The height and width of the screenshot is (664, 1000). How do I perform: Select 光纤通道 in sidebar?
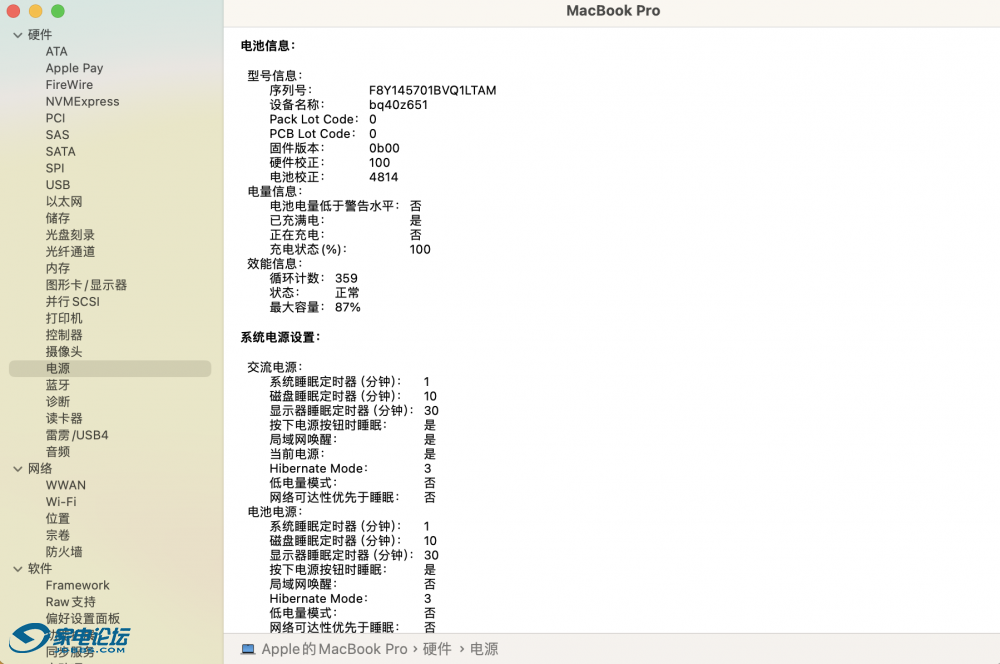coord(70,251)
